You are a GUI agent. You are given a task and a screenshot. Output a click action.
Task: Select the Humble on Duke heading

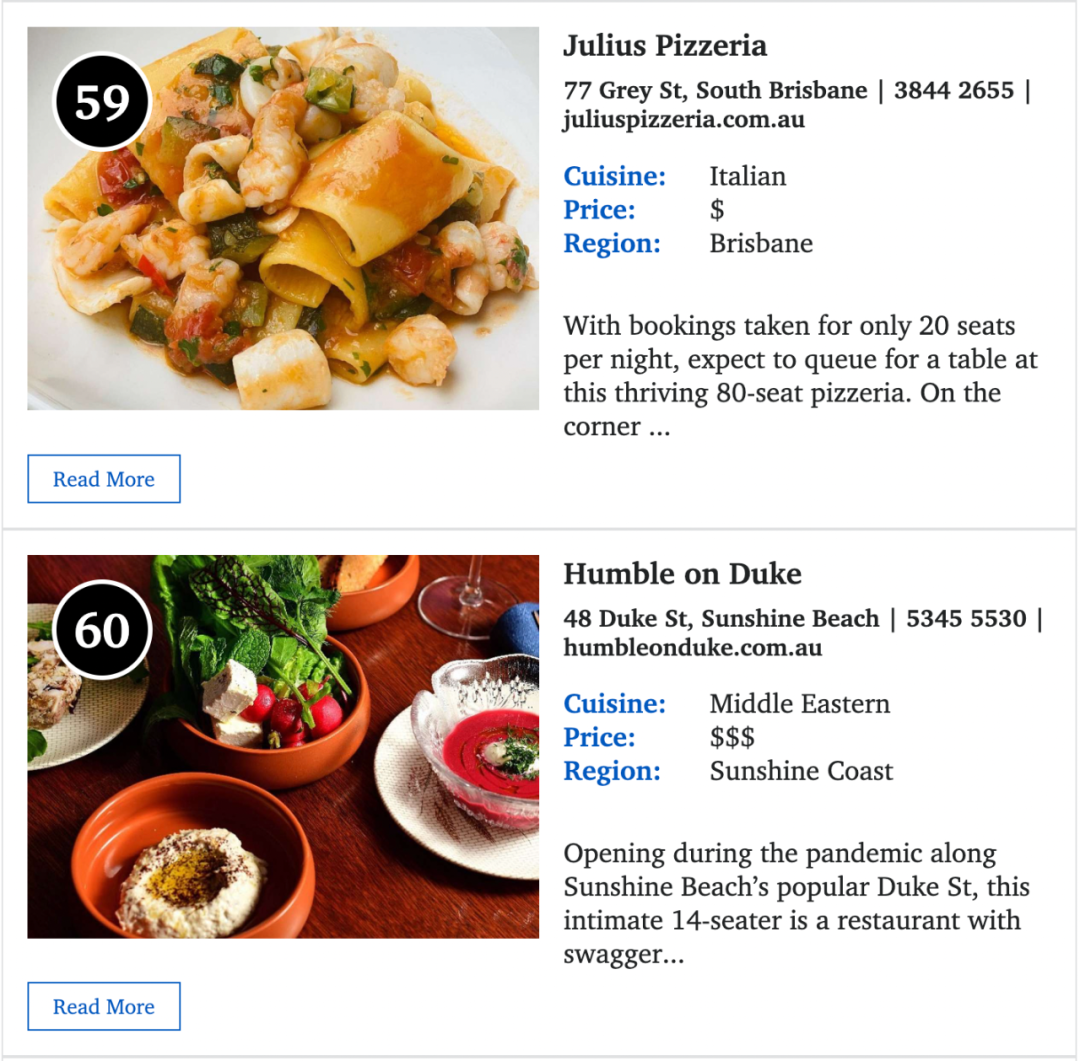683,574
